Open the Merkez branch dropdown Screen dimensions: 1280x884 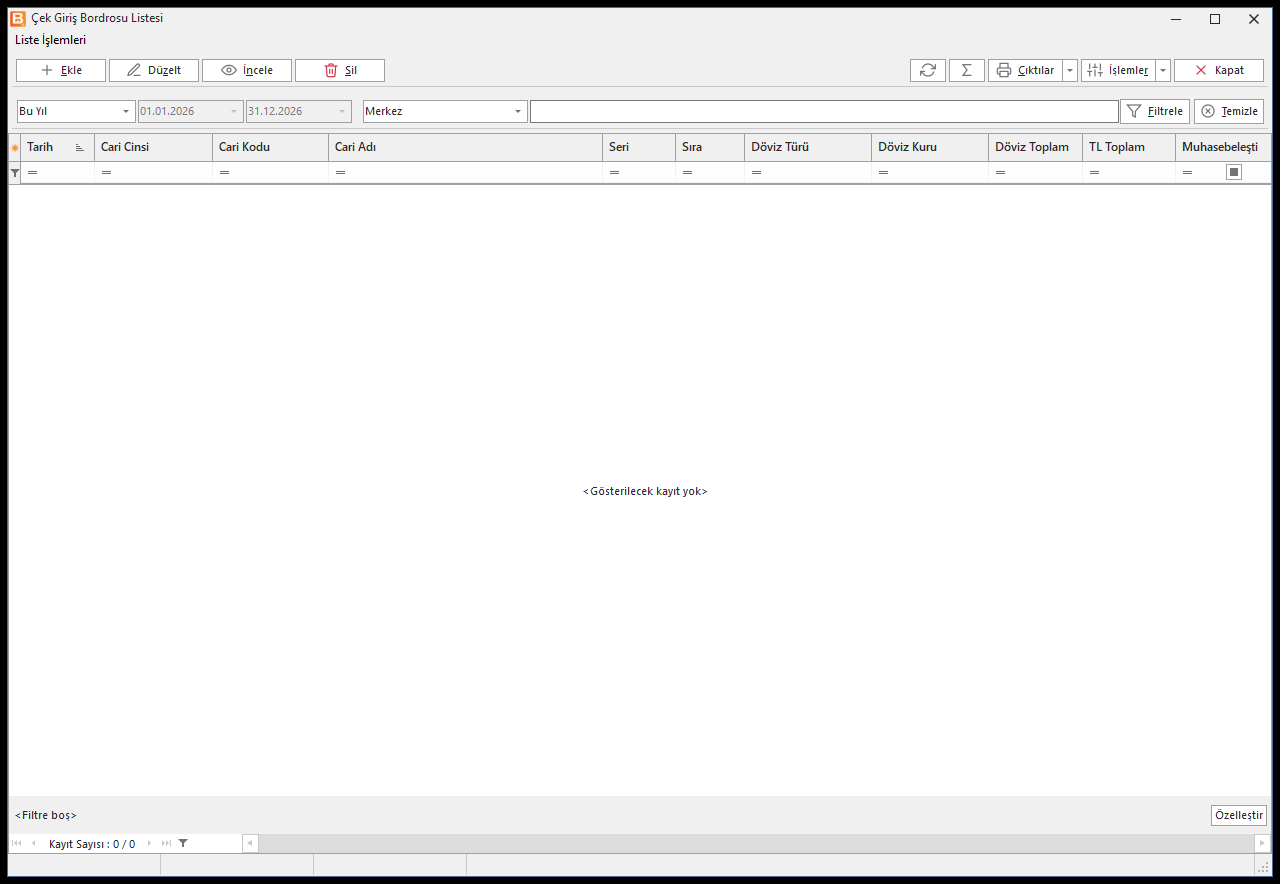518,111
